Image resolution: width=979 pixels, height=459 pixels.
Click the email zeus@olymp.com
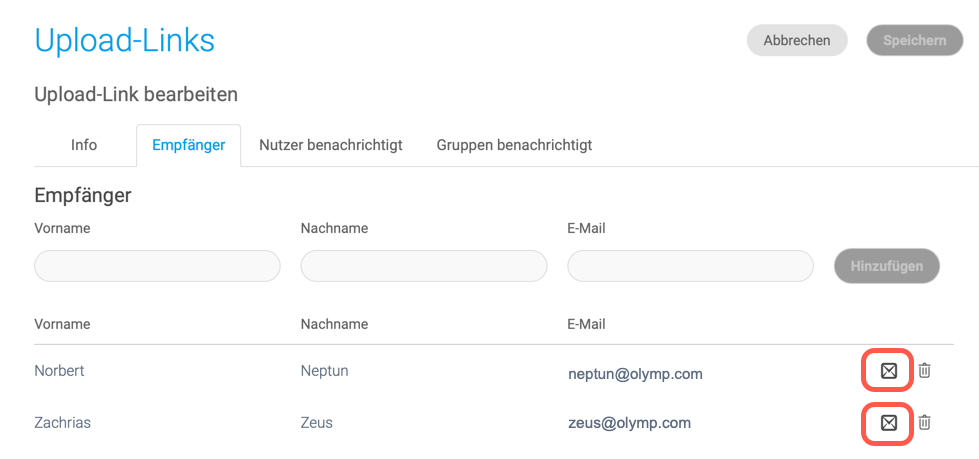point(629,423)
